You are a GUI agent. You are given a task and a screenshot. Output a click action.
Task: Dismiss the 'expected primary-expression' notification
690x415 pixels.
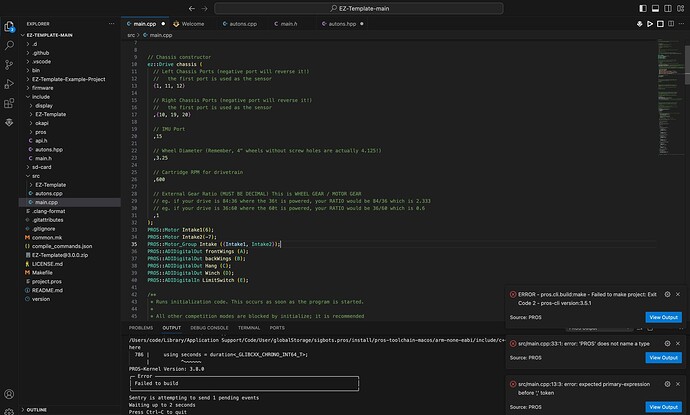click(x=678, y=384)
